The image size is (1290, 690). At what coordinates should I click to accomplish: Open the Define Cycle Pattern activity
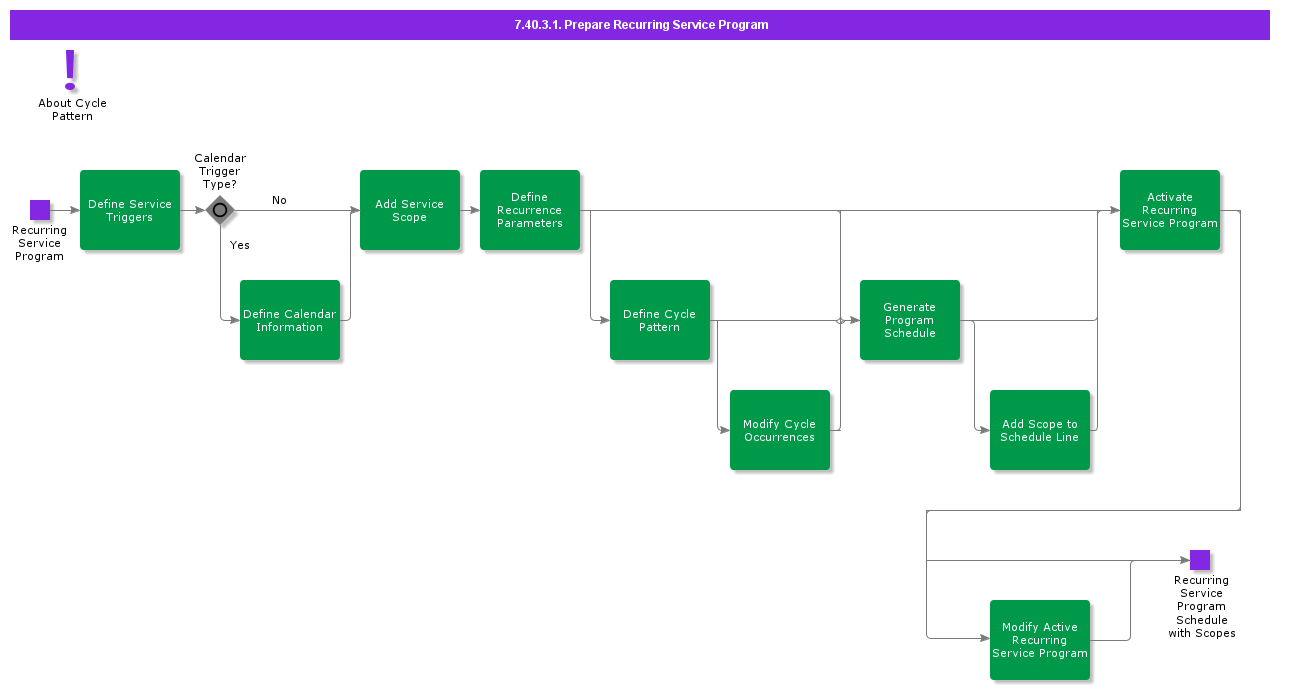(x=660, y=320)
